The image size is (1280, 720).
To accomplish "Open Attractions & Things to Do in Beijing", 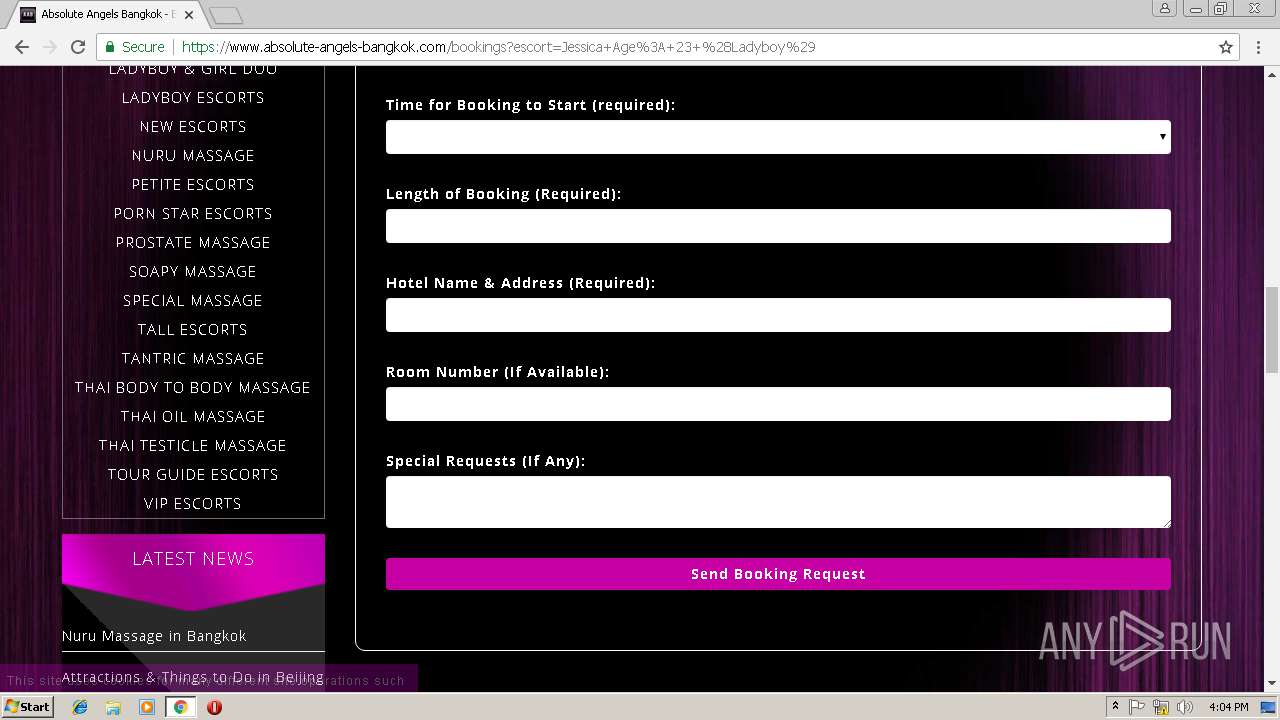I will coord(193,677).
